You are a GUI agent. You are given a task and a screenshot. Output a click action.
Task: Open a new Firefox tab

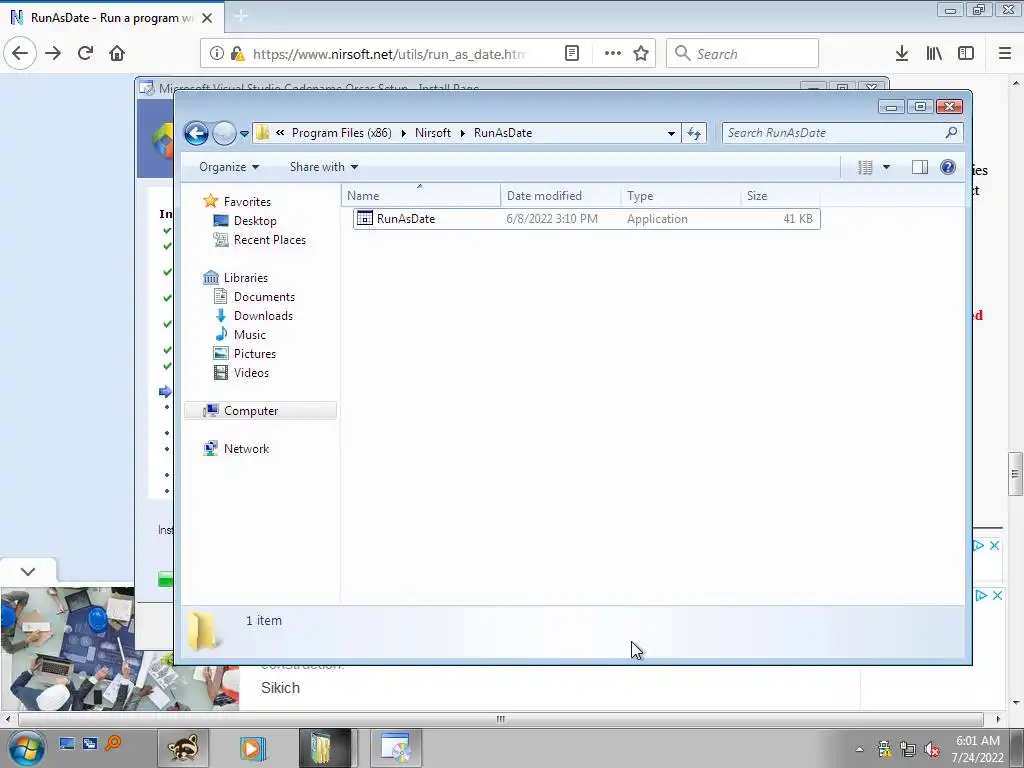tap(241, 17)
